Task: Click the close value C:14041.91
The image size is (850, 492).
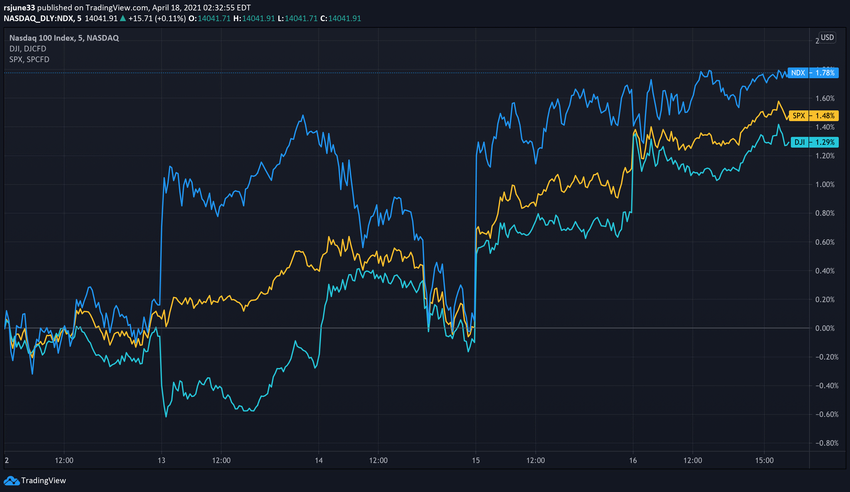Action: [x=340, y=18]
